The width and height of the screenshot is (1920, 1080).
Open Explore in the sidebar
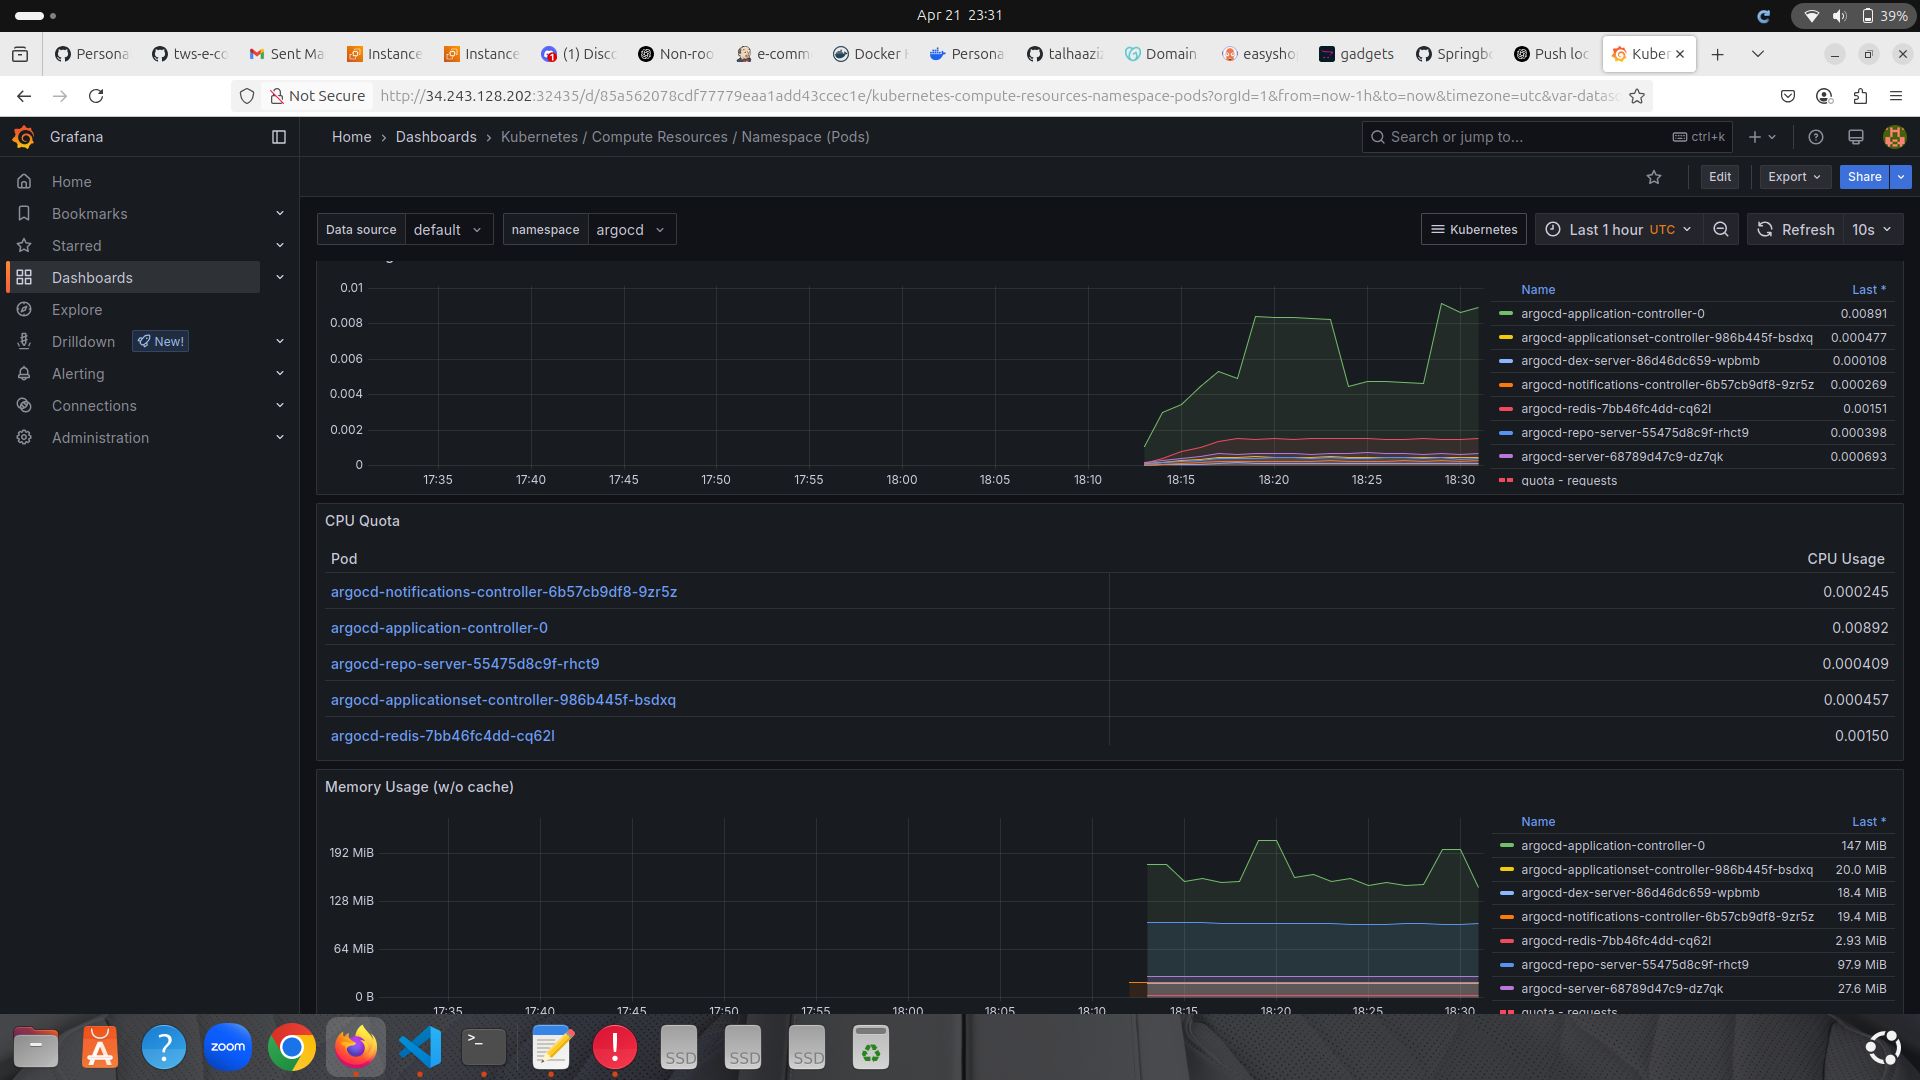[x=77, y=310]
